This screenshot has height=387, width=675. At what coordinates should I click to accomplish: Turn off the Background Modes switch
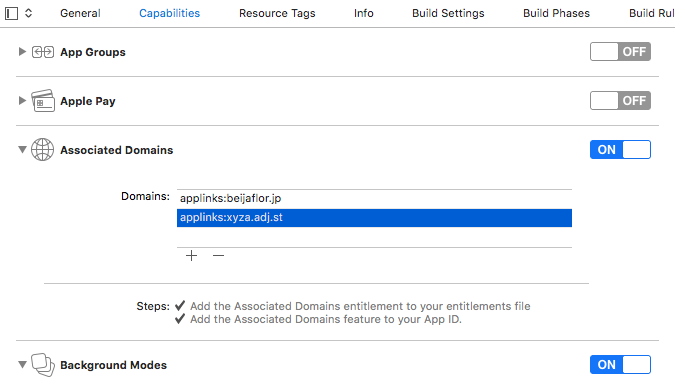pos(620,365)
